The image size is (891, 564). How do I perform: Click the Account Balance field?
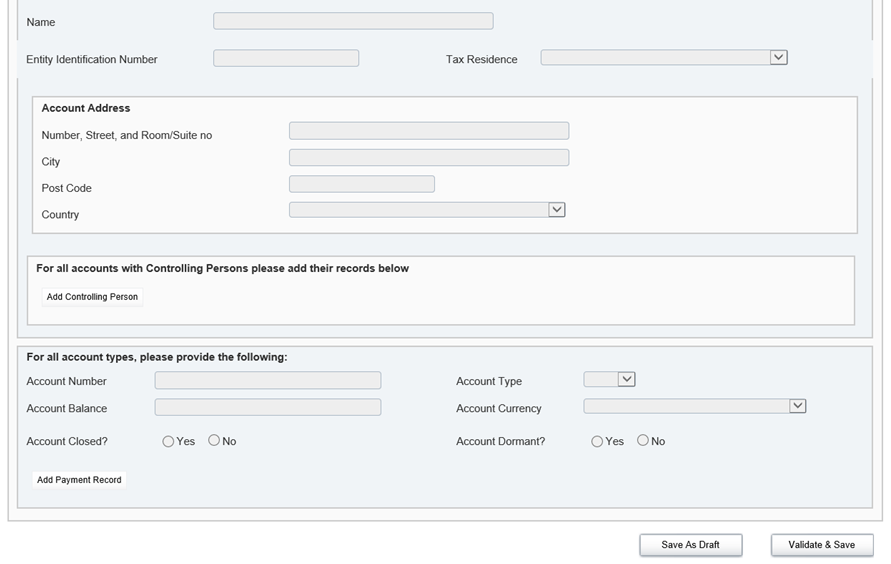(x=268, y=408)
